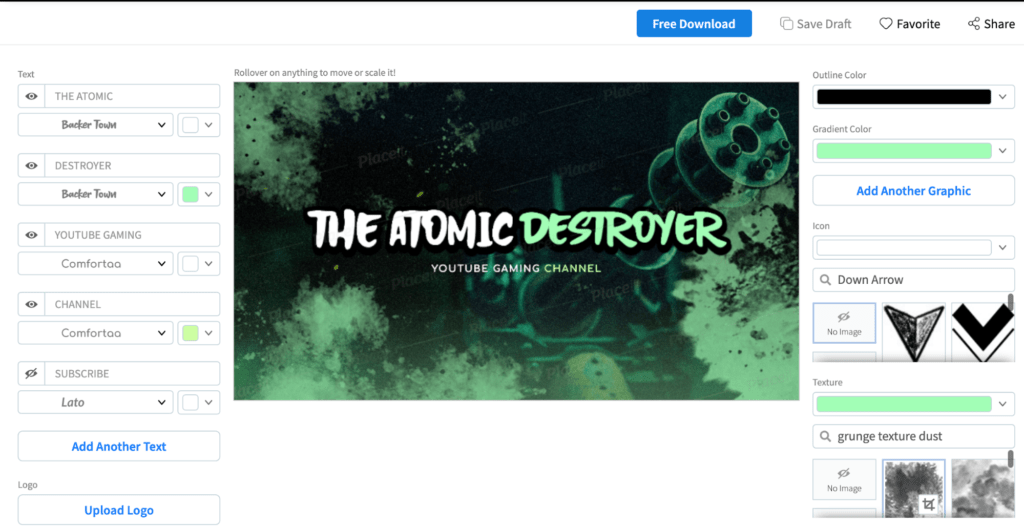Screen dimensions: 1024x526
Task: Click the CHANNEL text input field
Action: pyautogui.click(x=132, y=304)
